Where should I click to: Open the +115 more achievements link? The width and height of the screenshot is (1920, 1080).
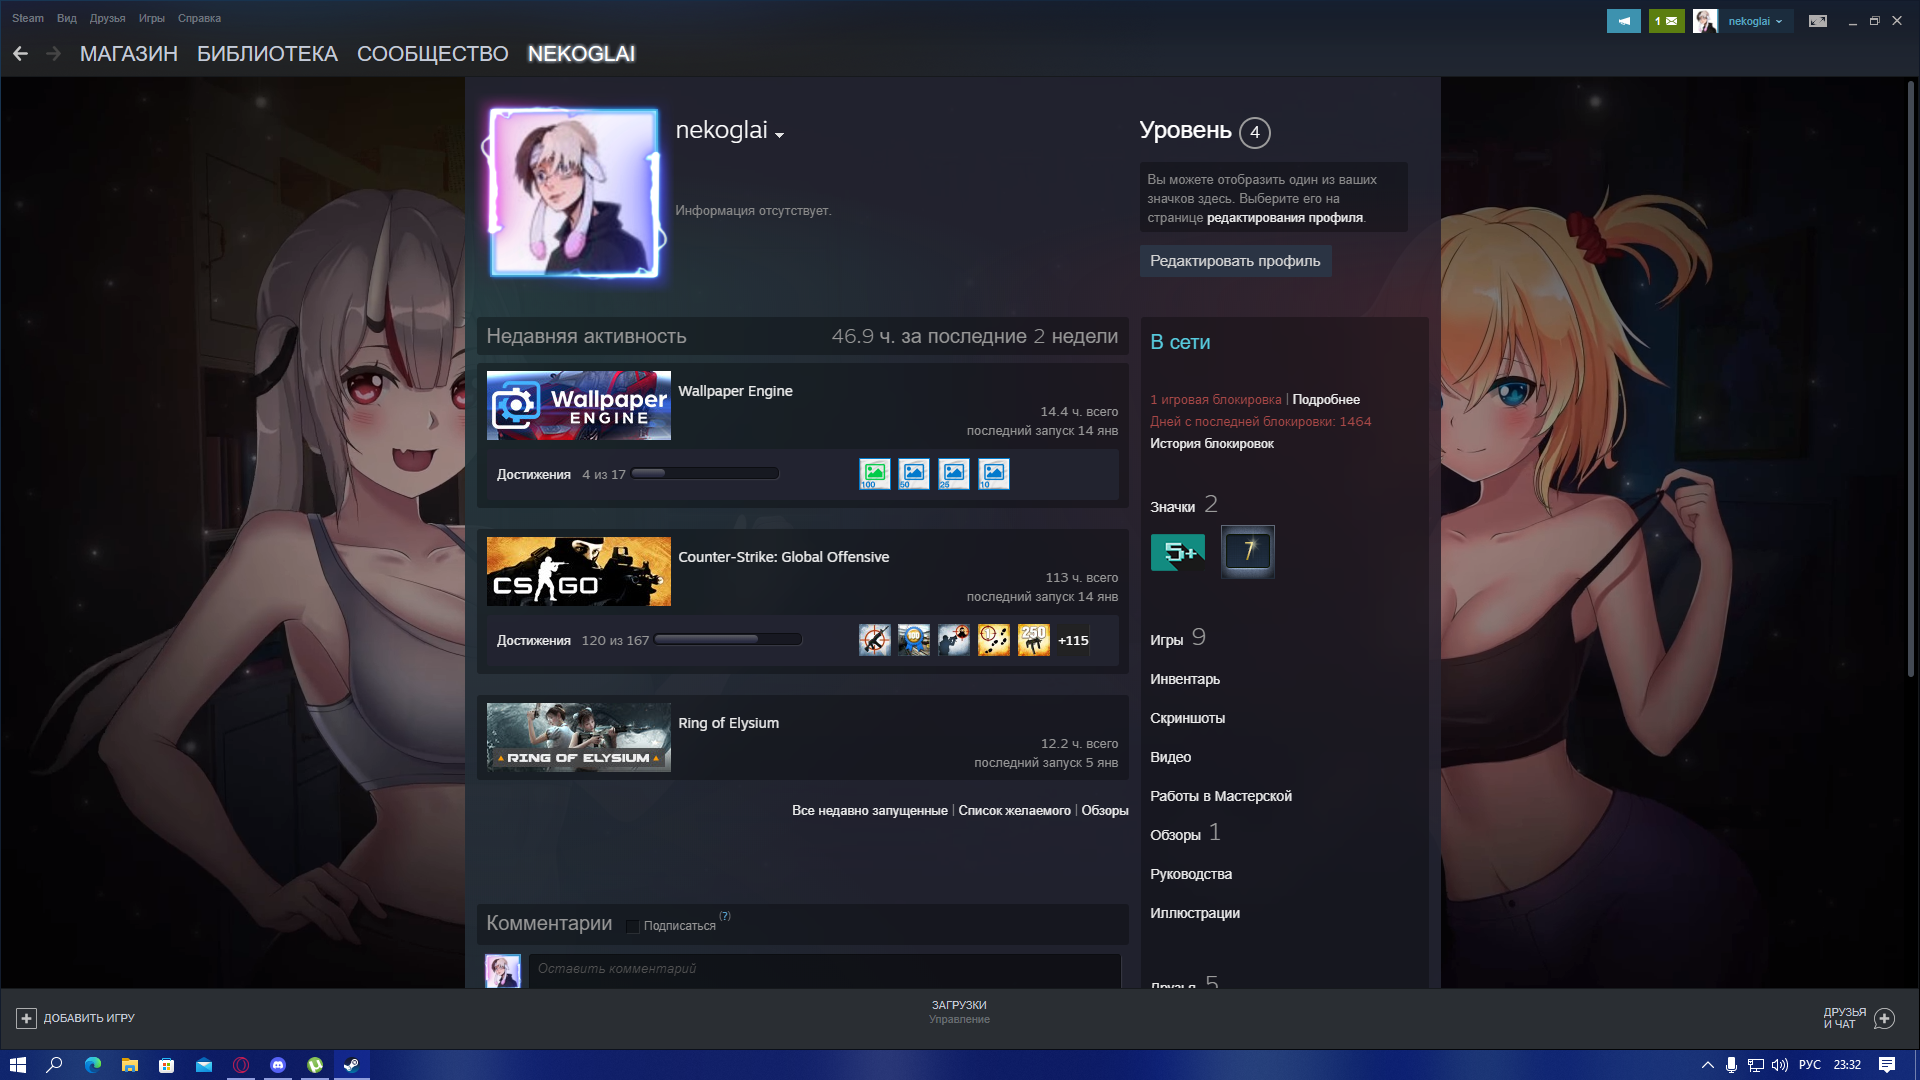point(1073,641)
